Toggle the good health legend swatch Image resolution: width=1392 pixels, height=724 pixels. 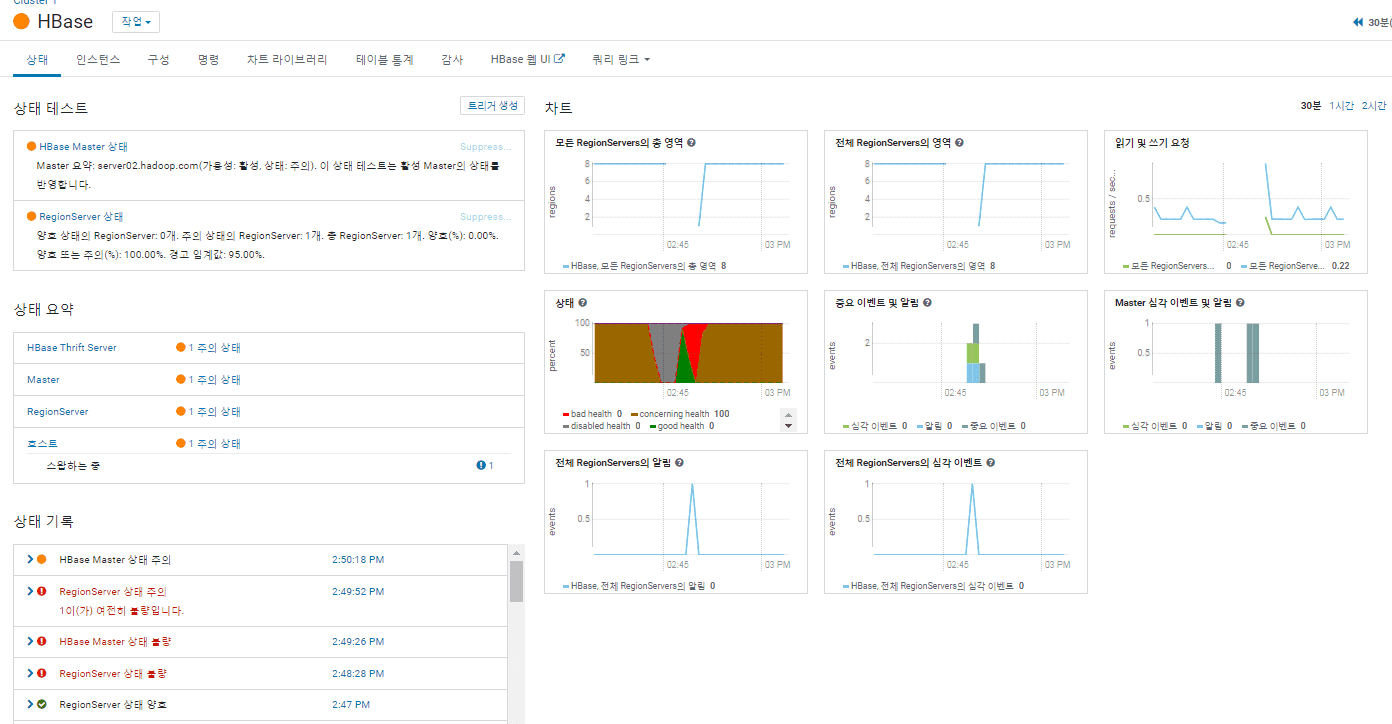[x=653, y=426]
